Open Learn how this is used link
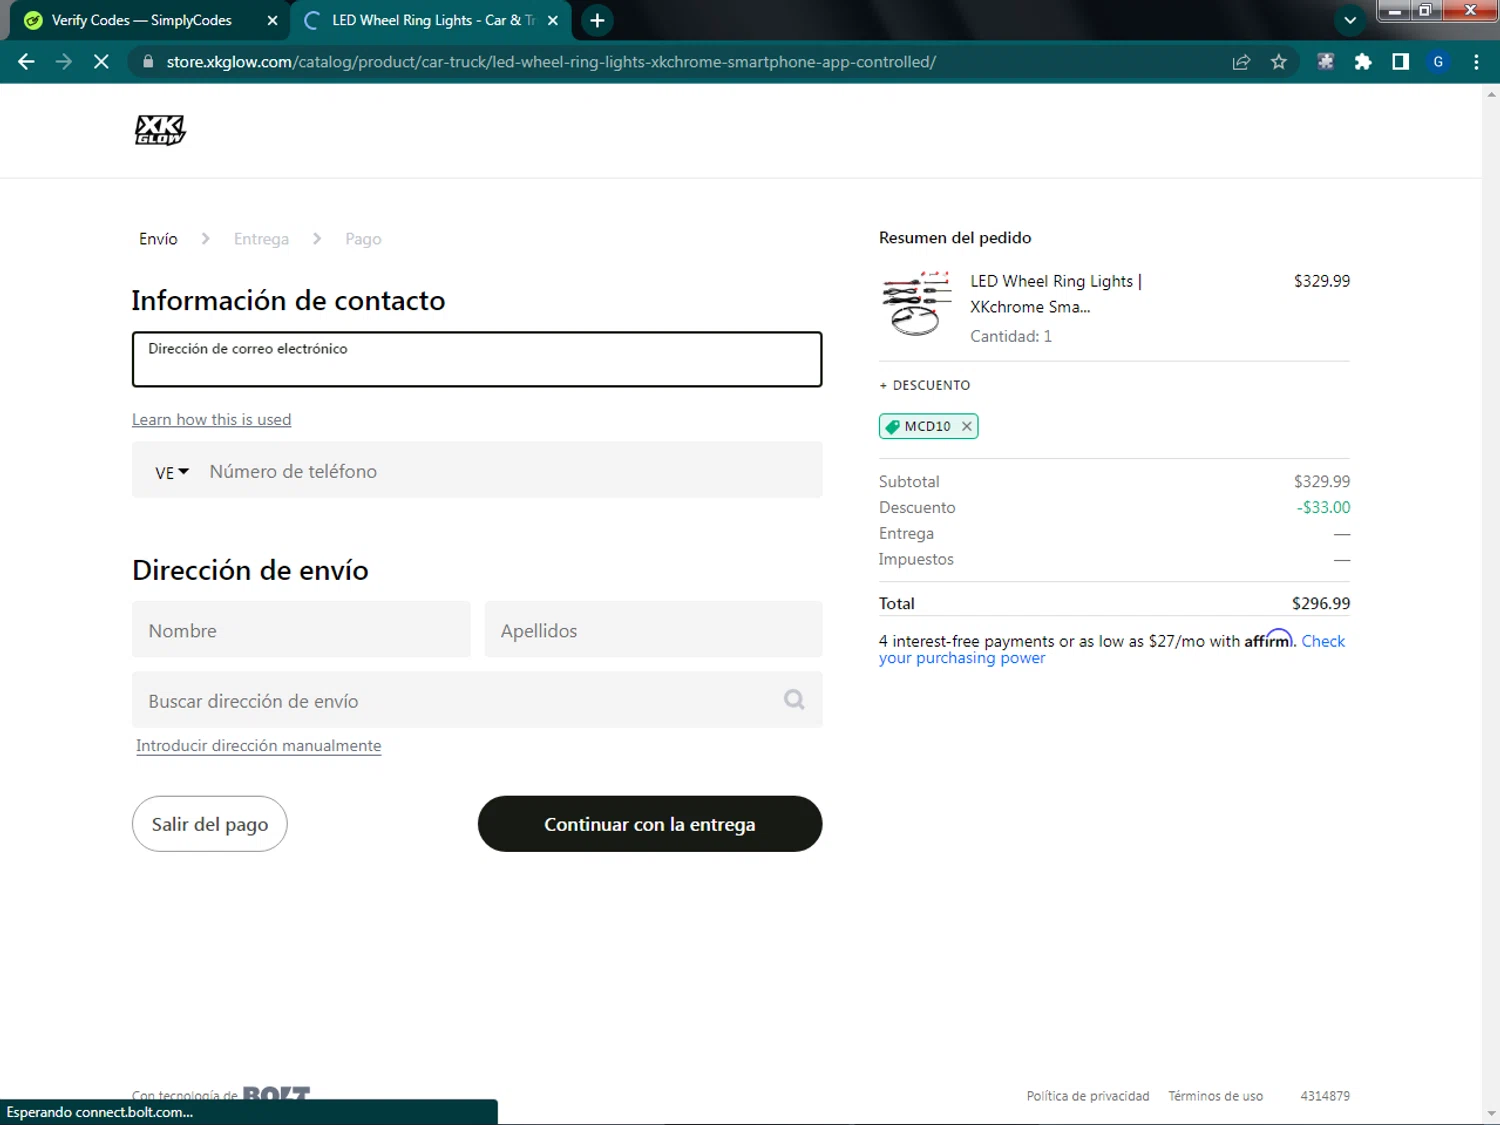This screenshot has width=1500, height=1125. [x=211, y=420]
